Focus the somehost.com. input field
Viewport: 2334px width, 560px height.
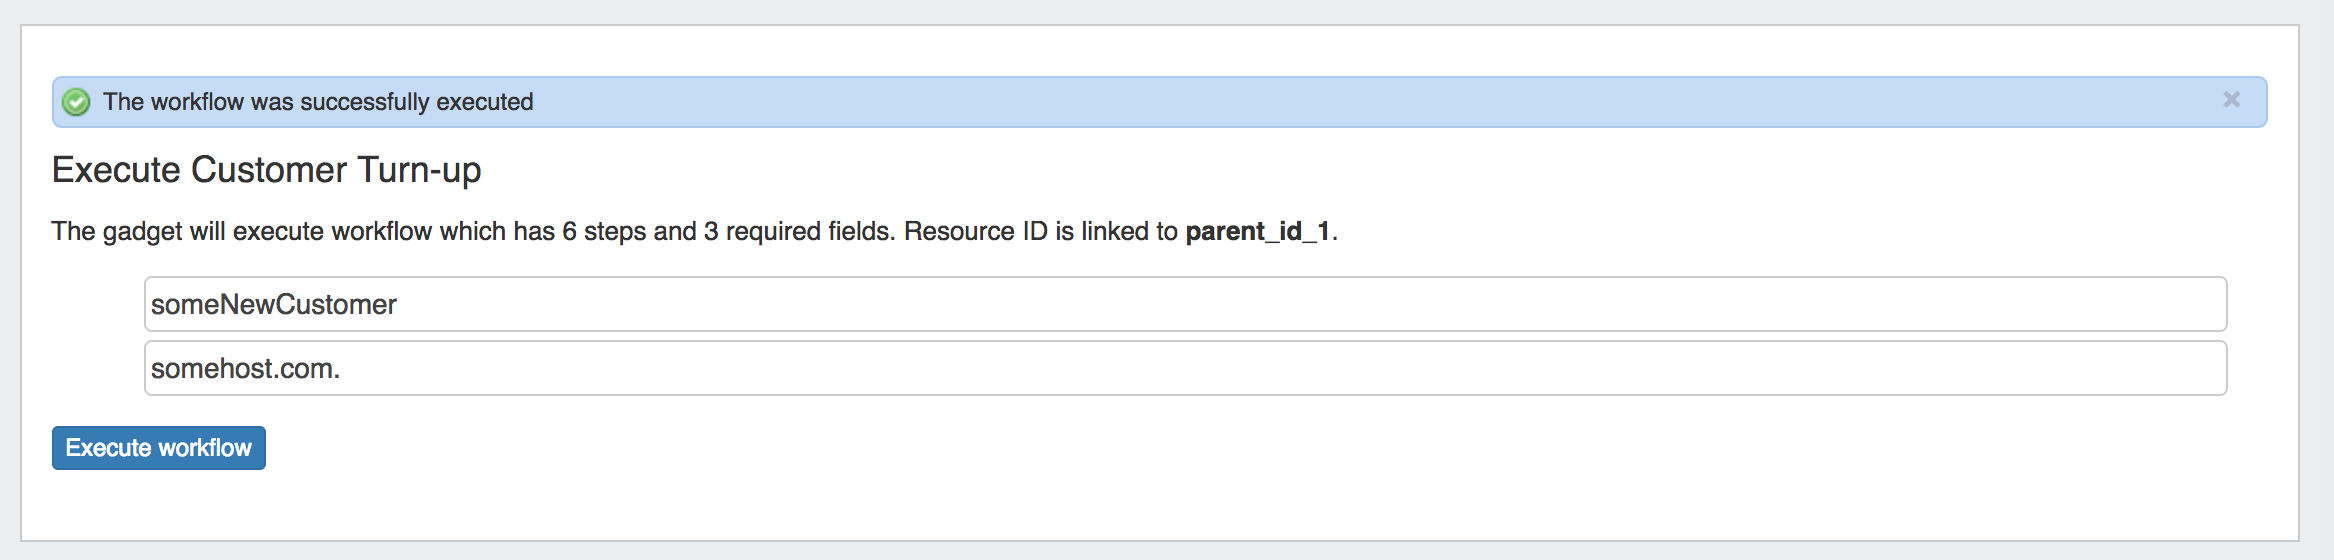(x=1185, y=368)
